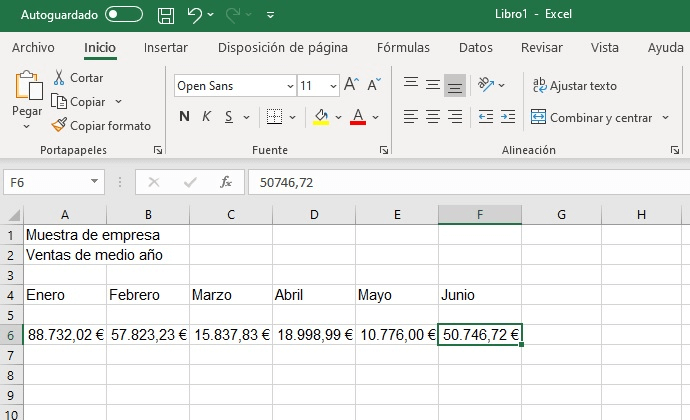
Task: Select column header D
Action: 314,215
